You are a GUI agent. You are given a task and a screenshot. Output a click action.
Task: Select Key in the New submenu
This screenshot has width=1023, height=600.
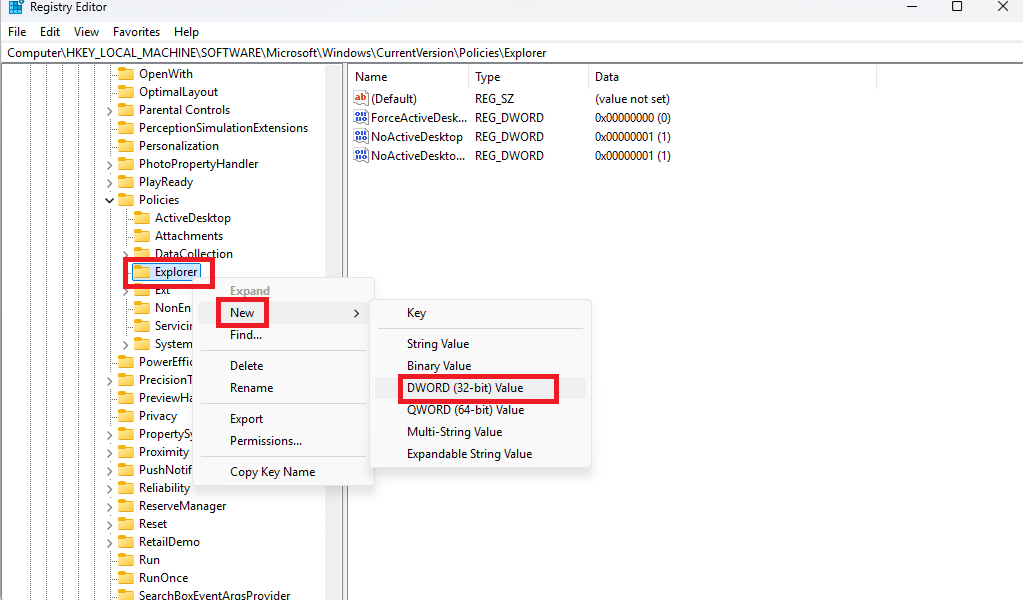[x=480, y=313]
